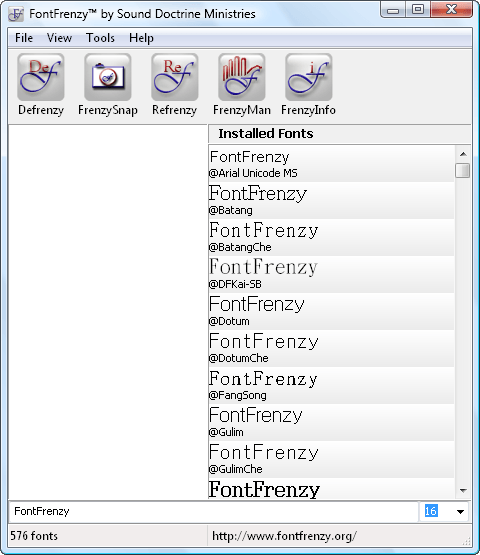This screenshot has width=480, height=555.
Task: Select the @GulimChe font entry
Action: 331,459
